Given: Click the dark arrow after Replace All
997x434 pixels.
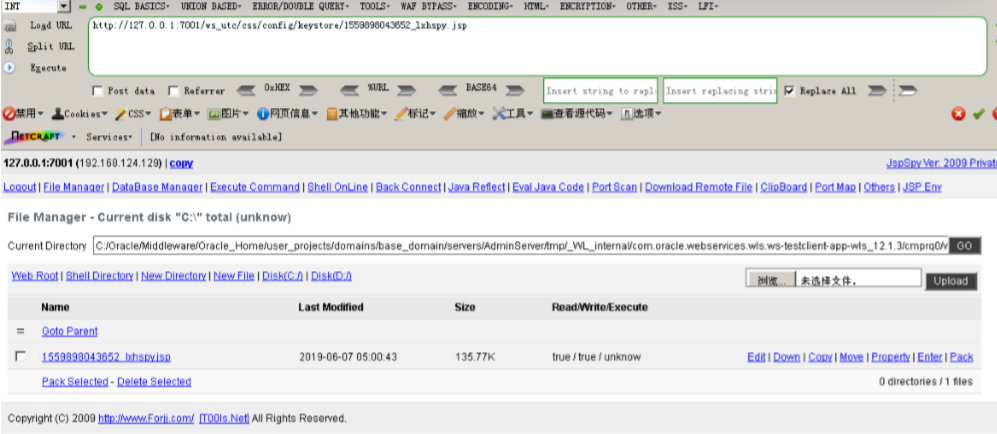Looking at the screenshot, I should tap(877, 91).
